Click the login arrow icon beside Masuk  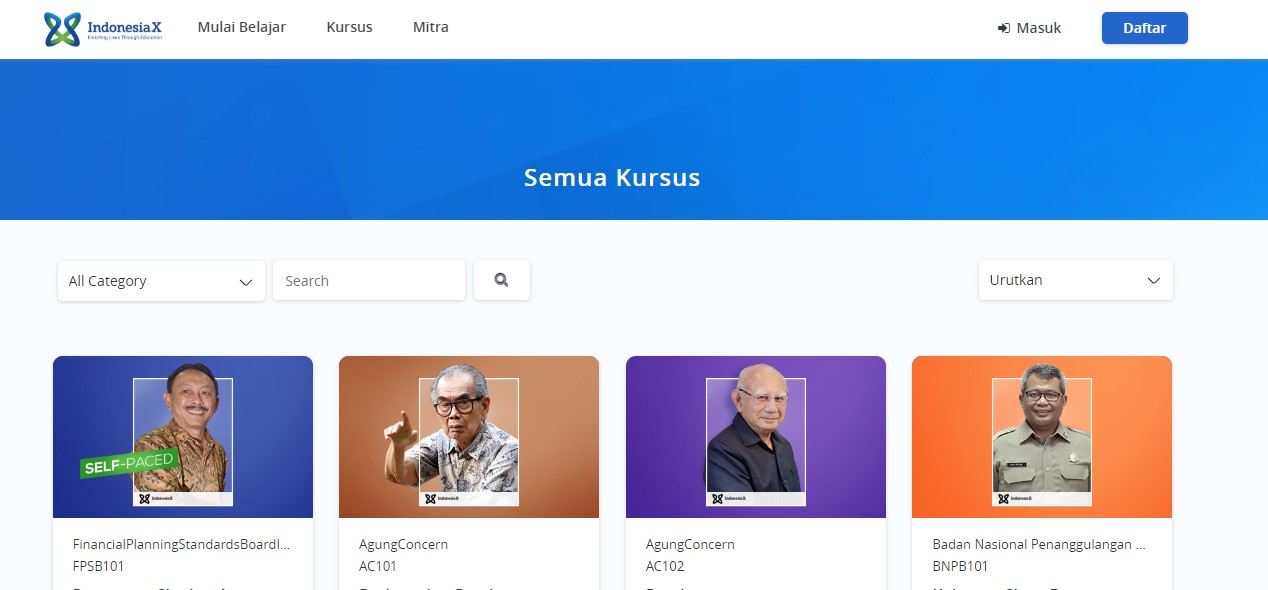1004,28
